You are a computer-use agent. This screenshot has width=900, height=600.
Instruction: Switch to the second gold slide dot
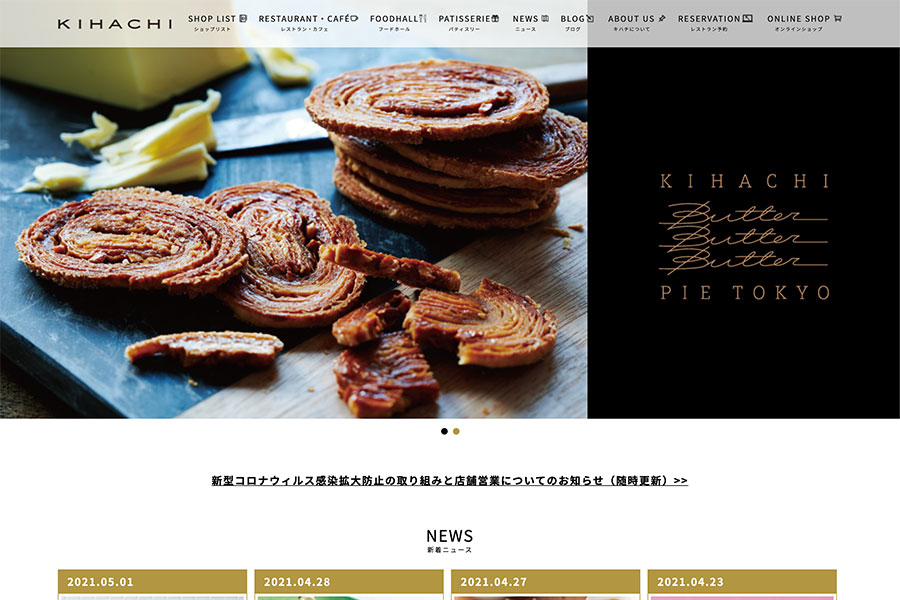(456, 431)
